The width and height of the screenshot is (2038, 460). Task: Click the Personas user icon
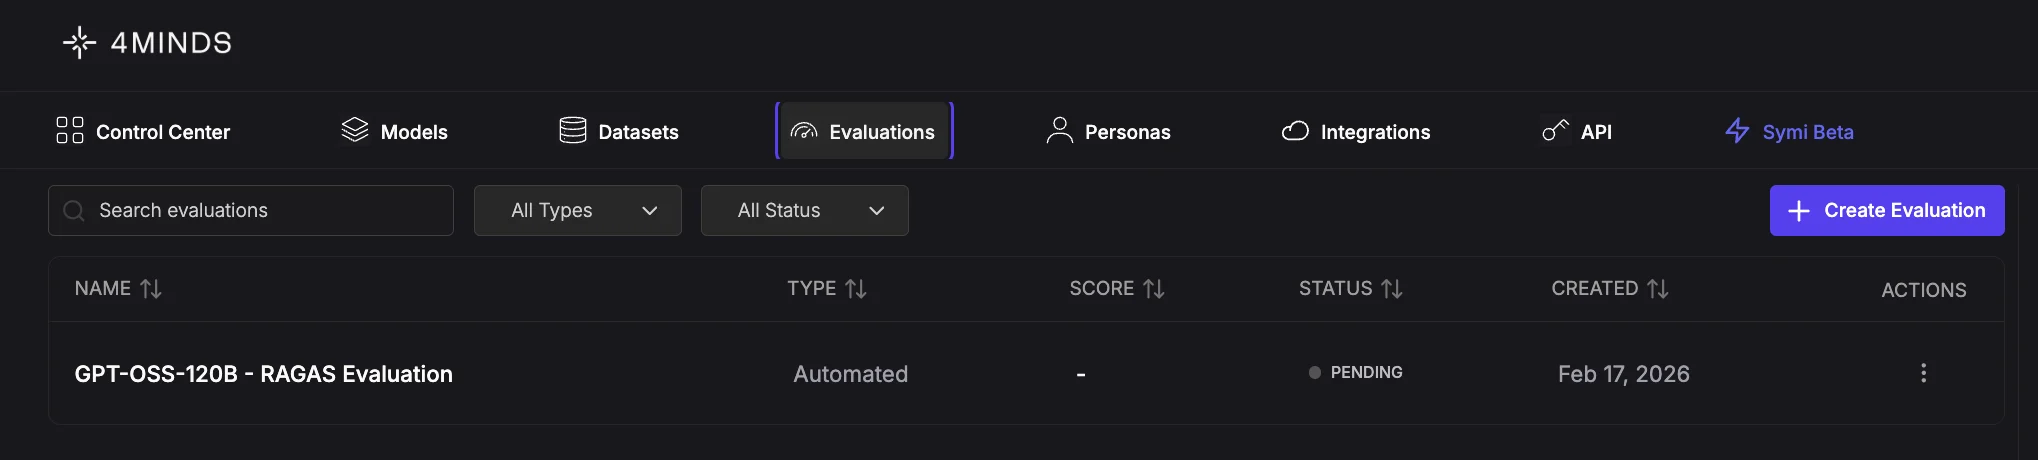[1059, 130]
